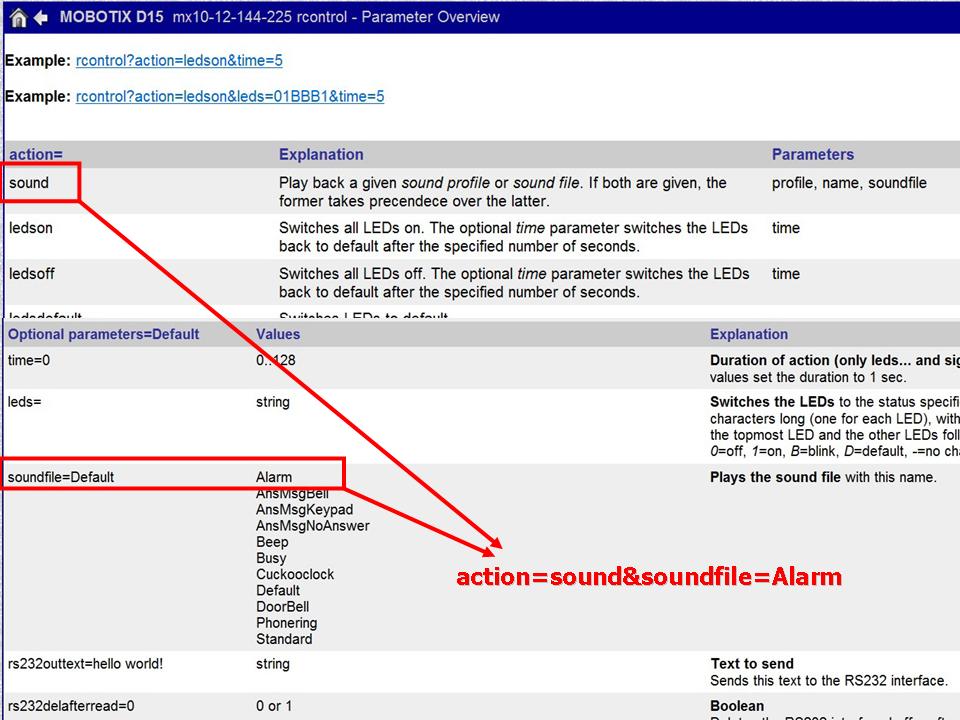Screen dimensions: 960x720
Task: Click the 'Values' column header
Action: point(278,334)
